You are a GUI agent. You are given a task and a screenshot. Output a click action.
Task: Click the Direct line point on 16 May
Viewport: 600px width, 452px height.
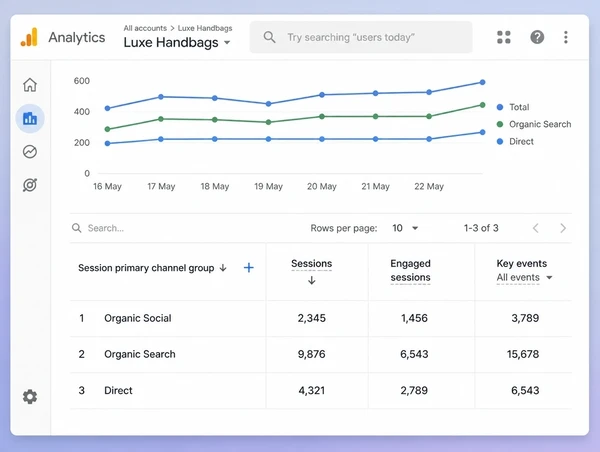108,144
